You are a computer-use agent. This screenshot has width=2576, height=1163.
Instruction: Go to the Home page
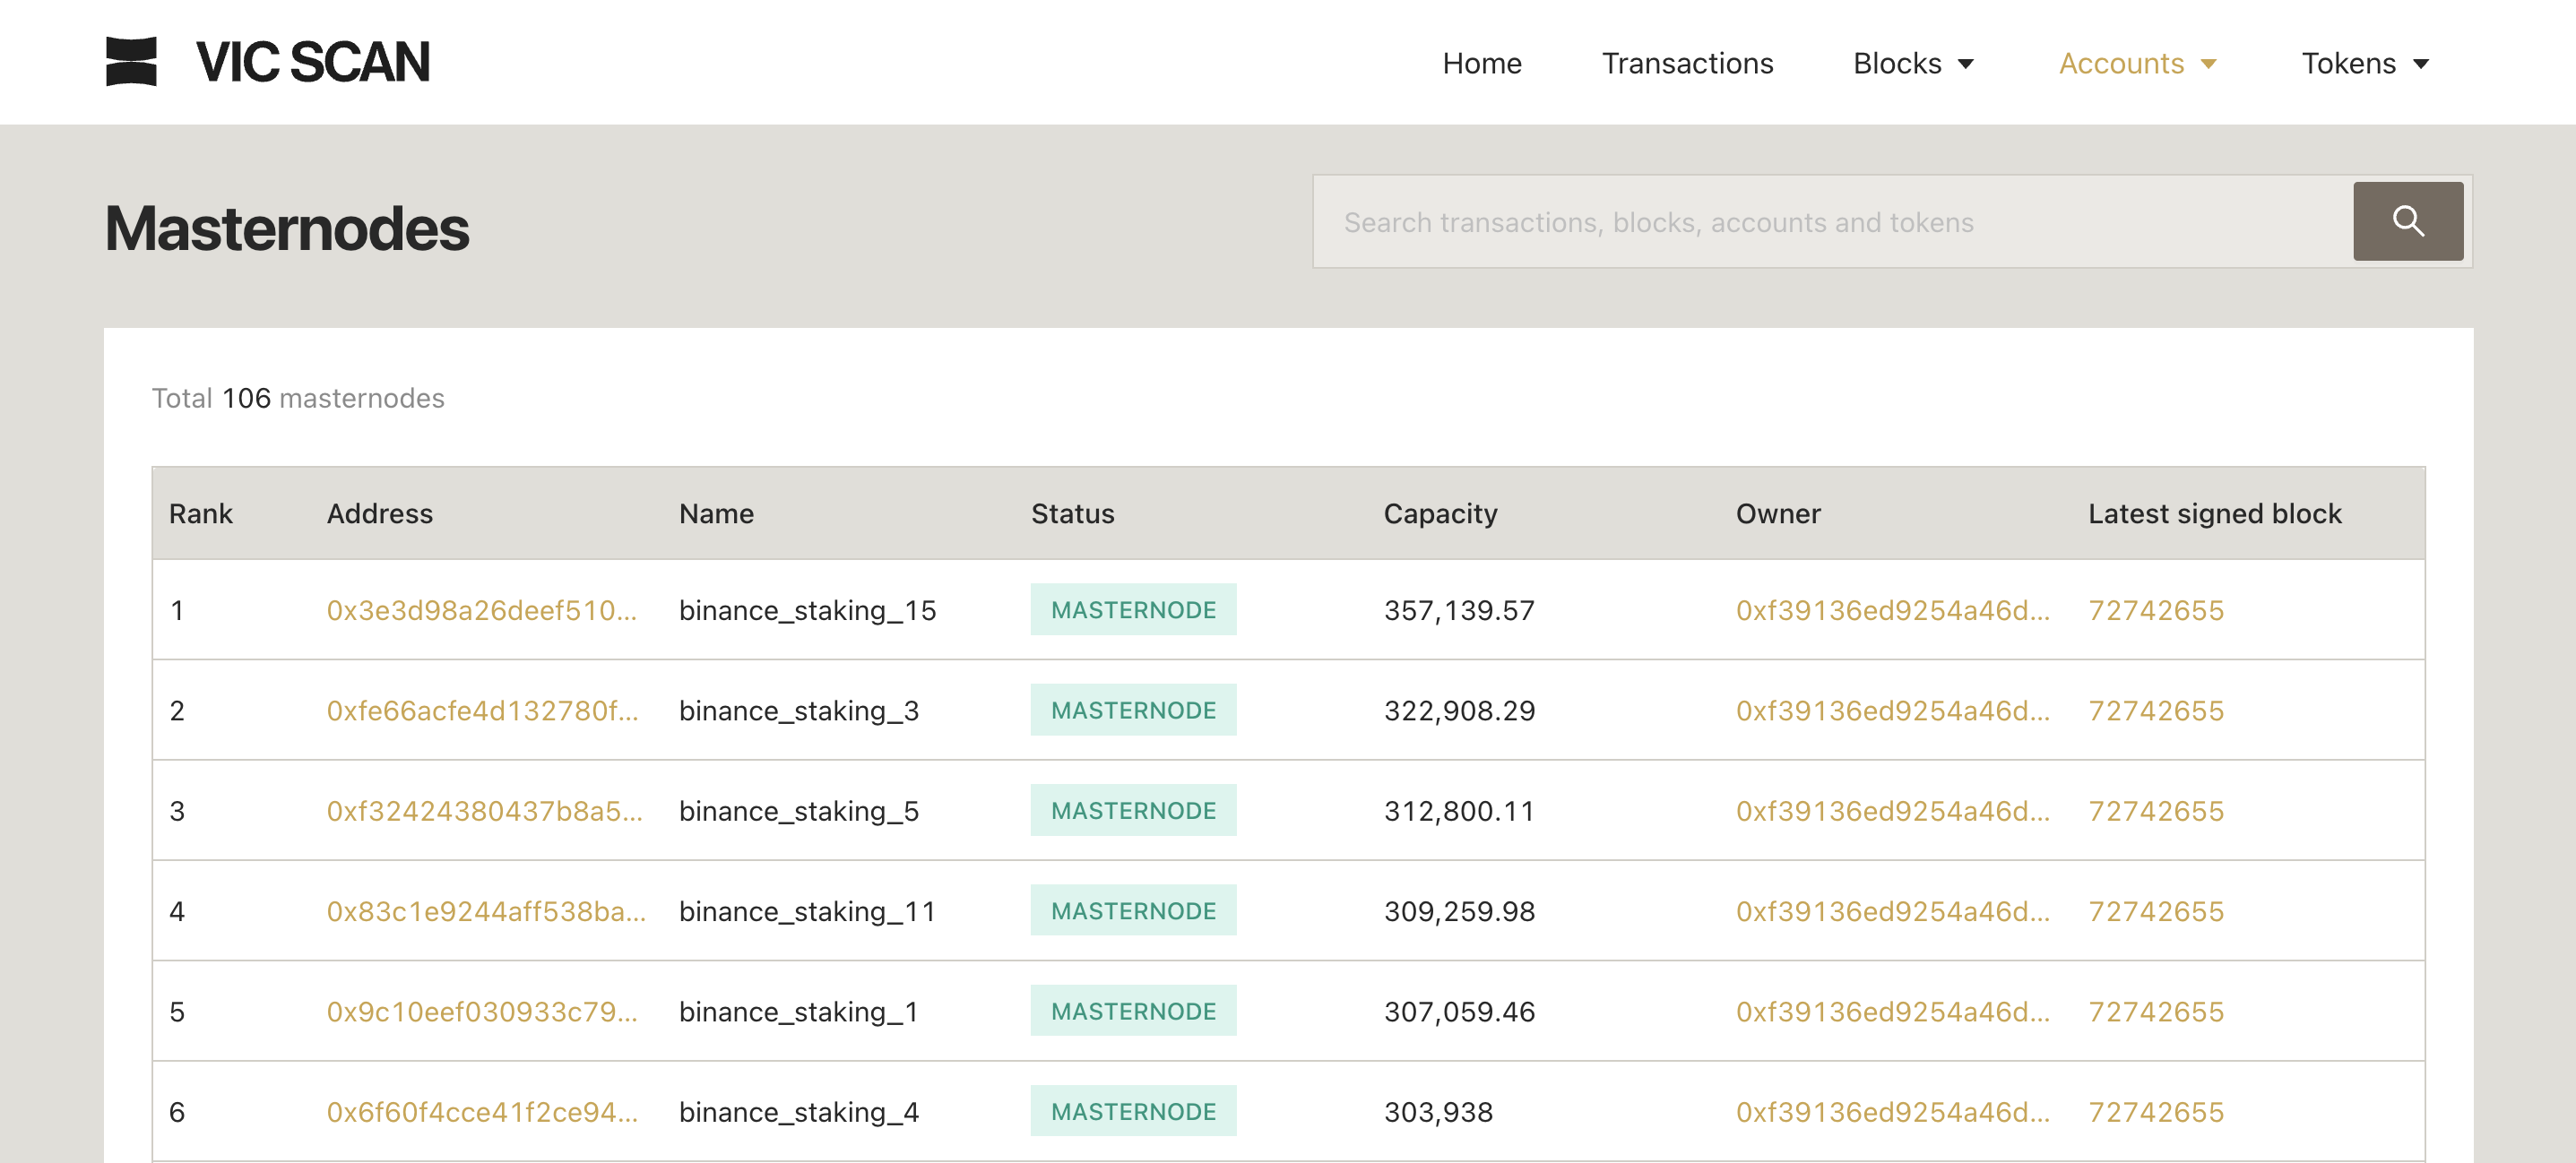coord(1481,64)
